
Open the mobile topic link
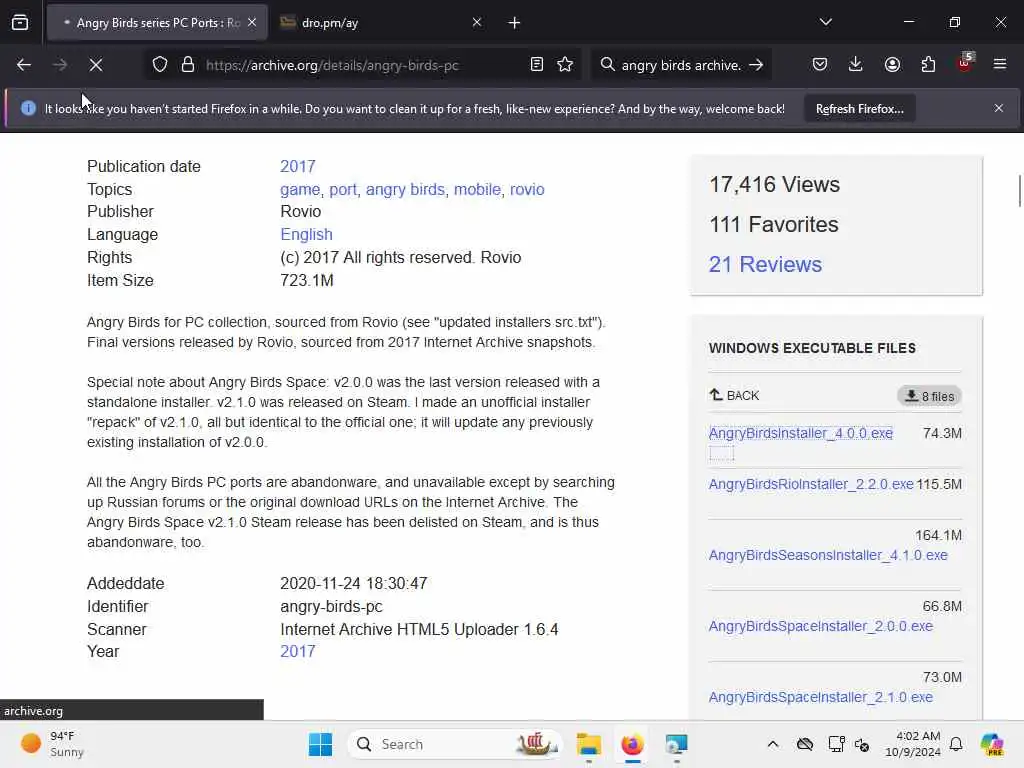[477, 189]
